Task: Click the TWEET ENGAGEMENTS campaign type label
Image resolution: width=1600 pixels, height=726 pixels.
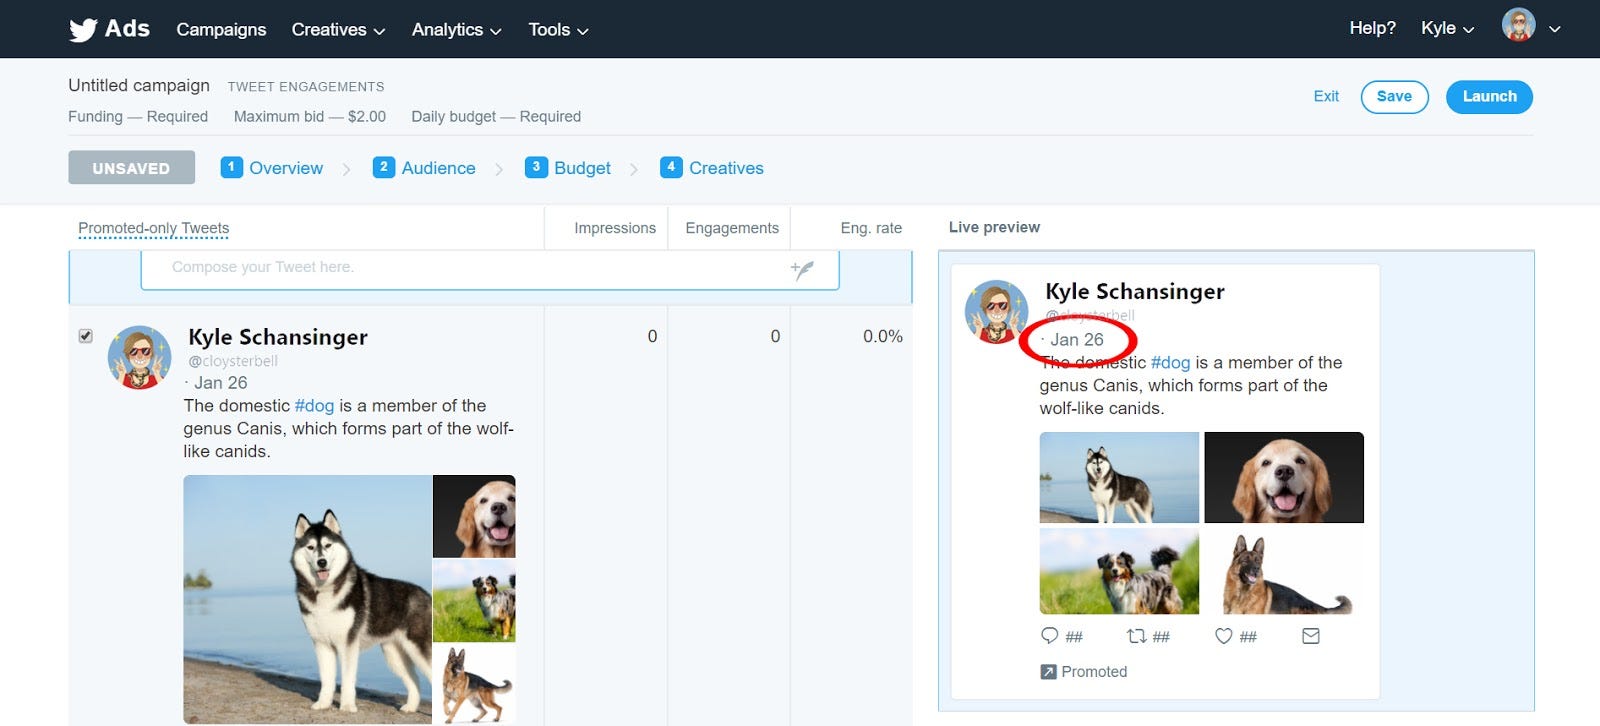Action: pos(306,87)
